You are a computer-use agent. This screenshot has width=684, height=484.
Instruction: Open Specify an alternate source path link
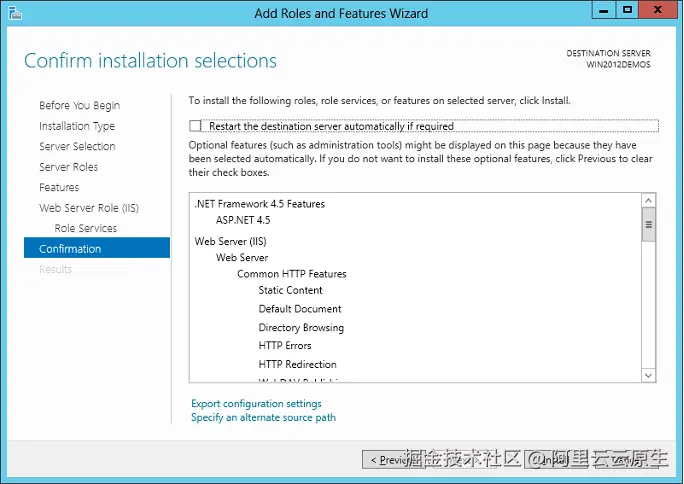(263, 418)
